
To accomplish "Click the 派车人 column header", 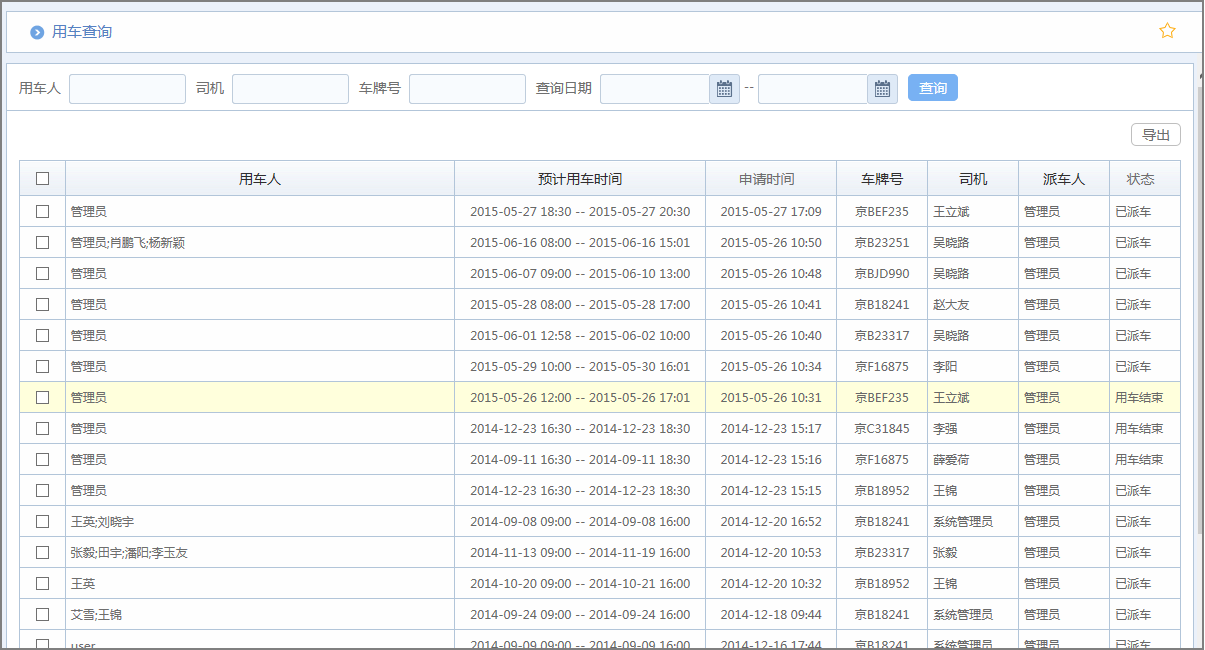I will pos(1064,179).
